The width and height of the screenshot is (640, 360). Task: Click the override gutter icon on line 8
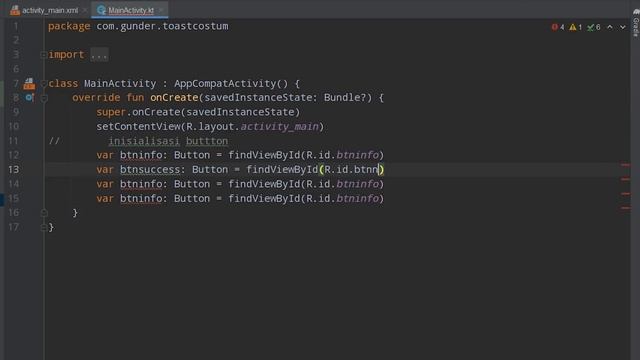pyautogui.click(x=29, y=98)
